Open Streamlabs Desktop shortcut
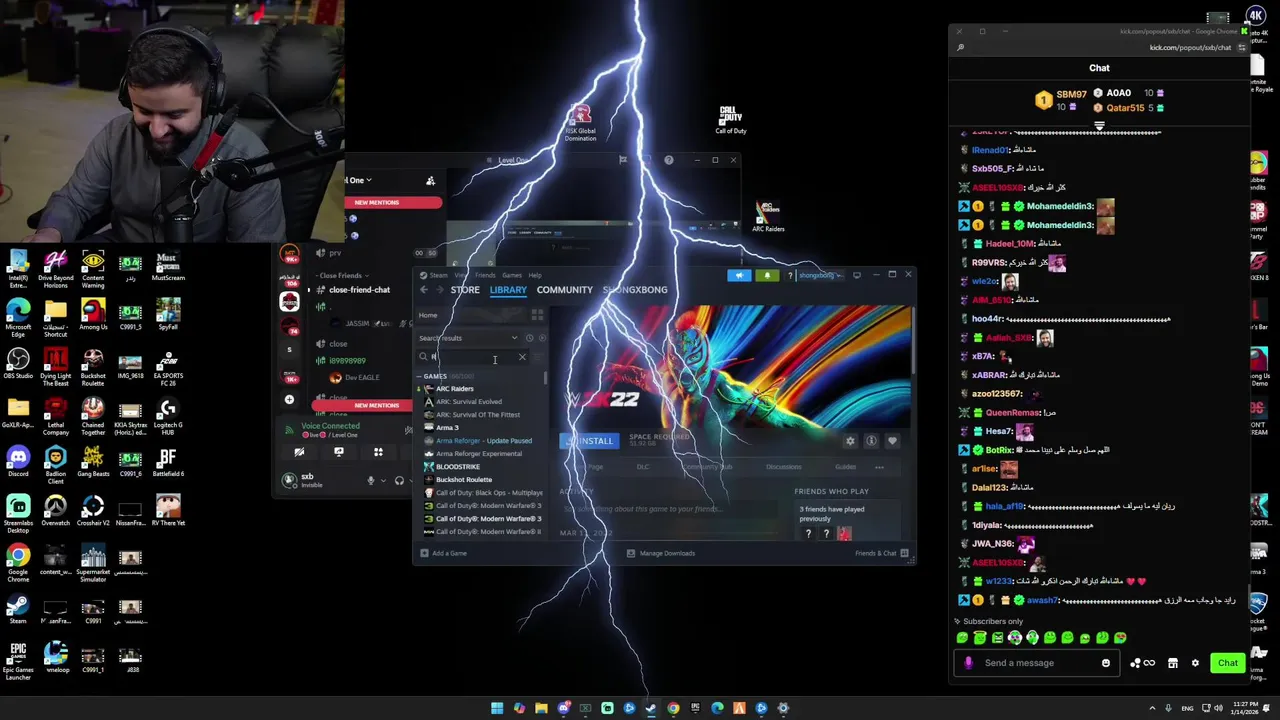Screen dimensions: 1280x720 point(18,514)
